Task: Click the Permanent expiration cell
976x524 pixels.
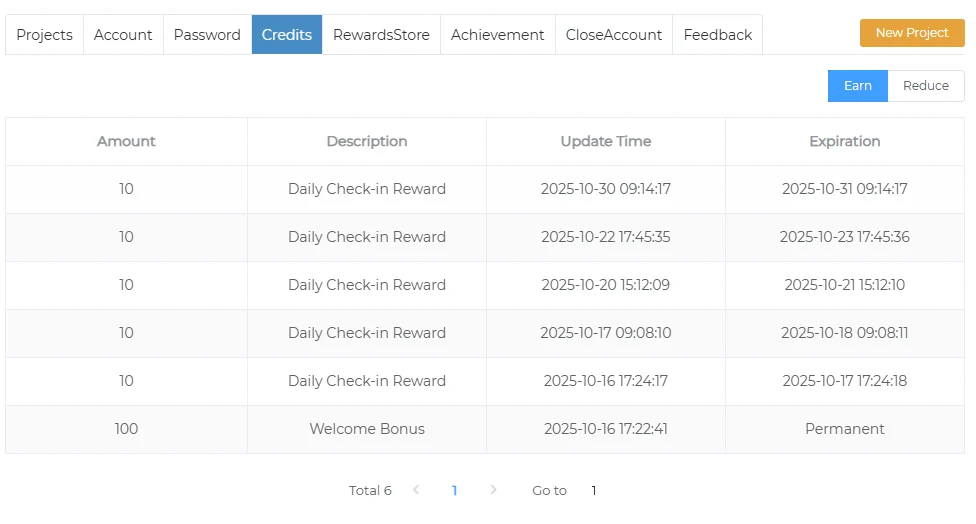Action: [845, 429]
